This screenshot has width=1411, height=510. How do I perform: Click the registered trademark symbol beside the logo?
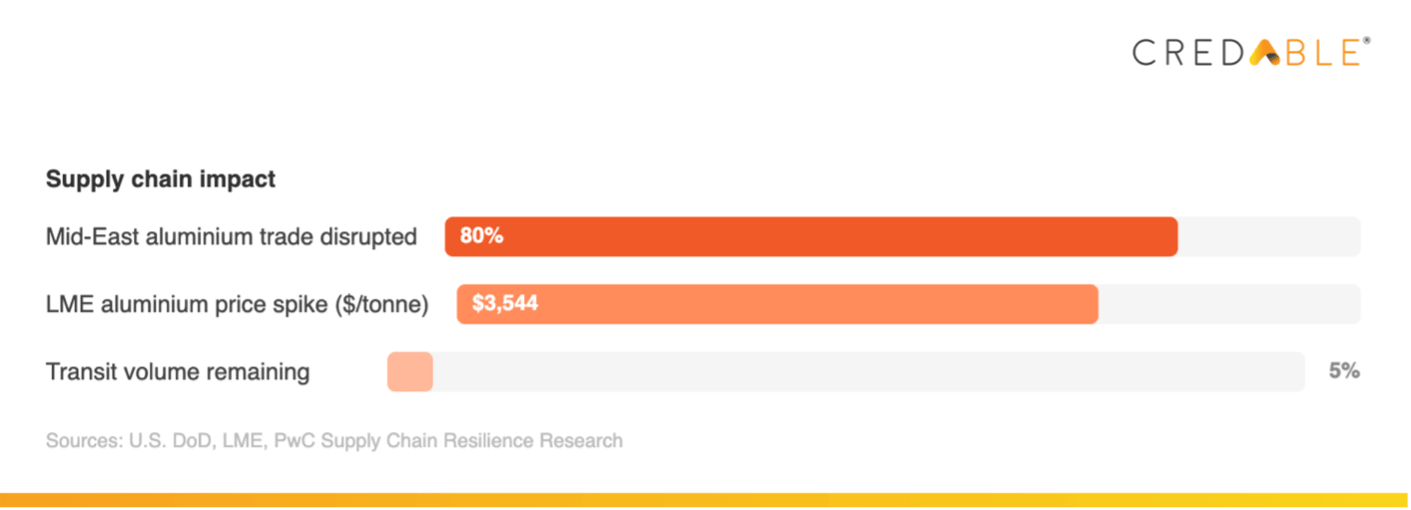[x=1366, y=42]
